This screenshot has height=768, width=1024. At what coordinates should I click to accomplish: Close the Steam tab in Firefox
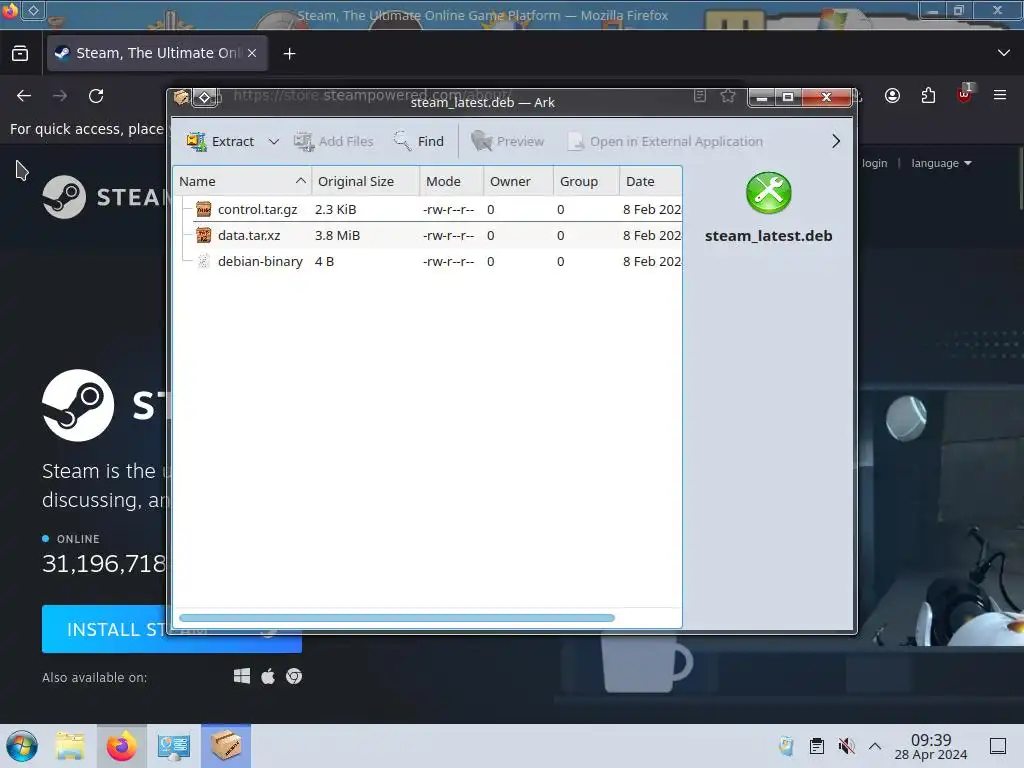tap(252, 54)
